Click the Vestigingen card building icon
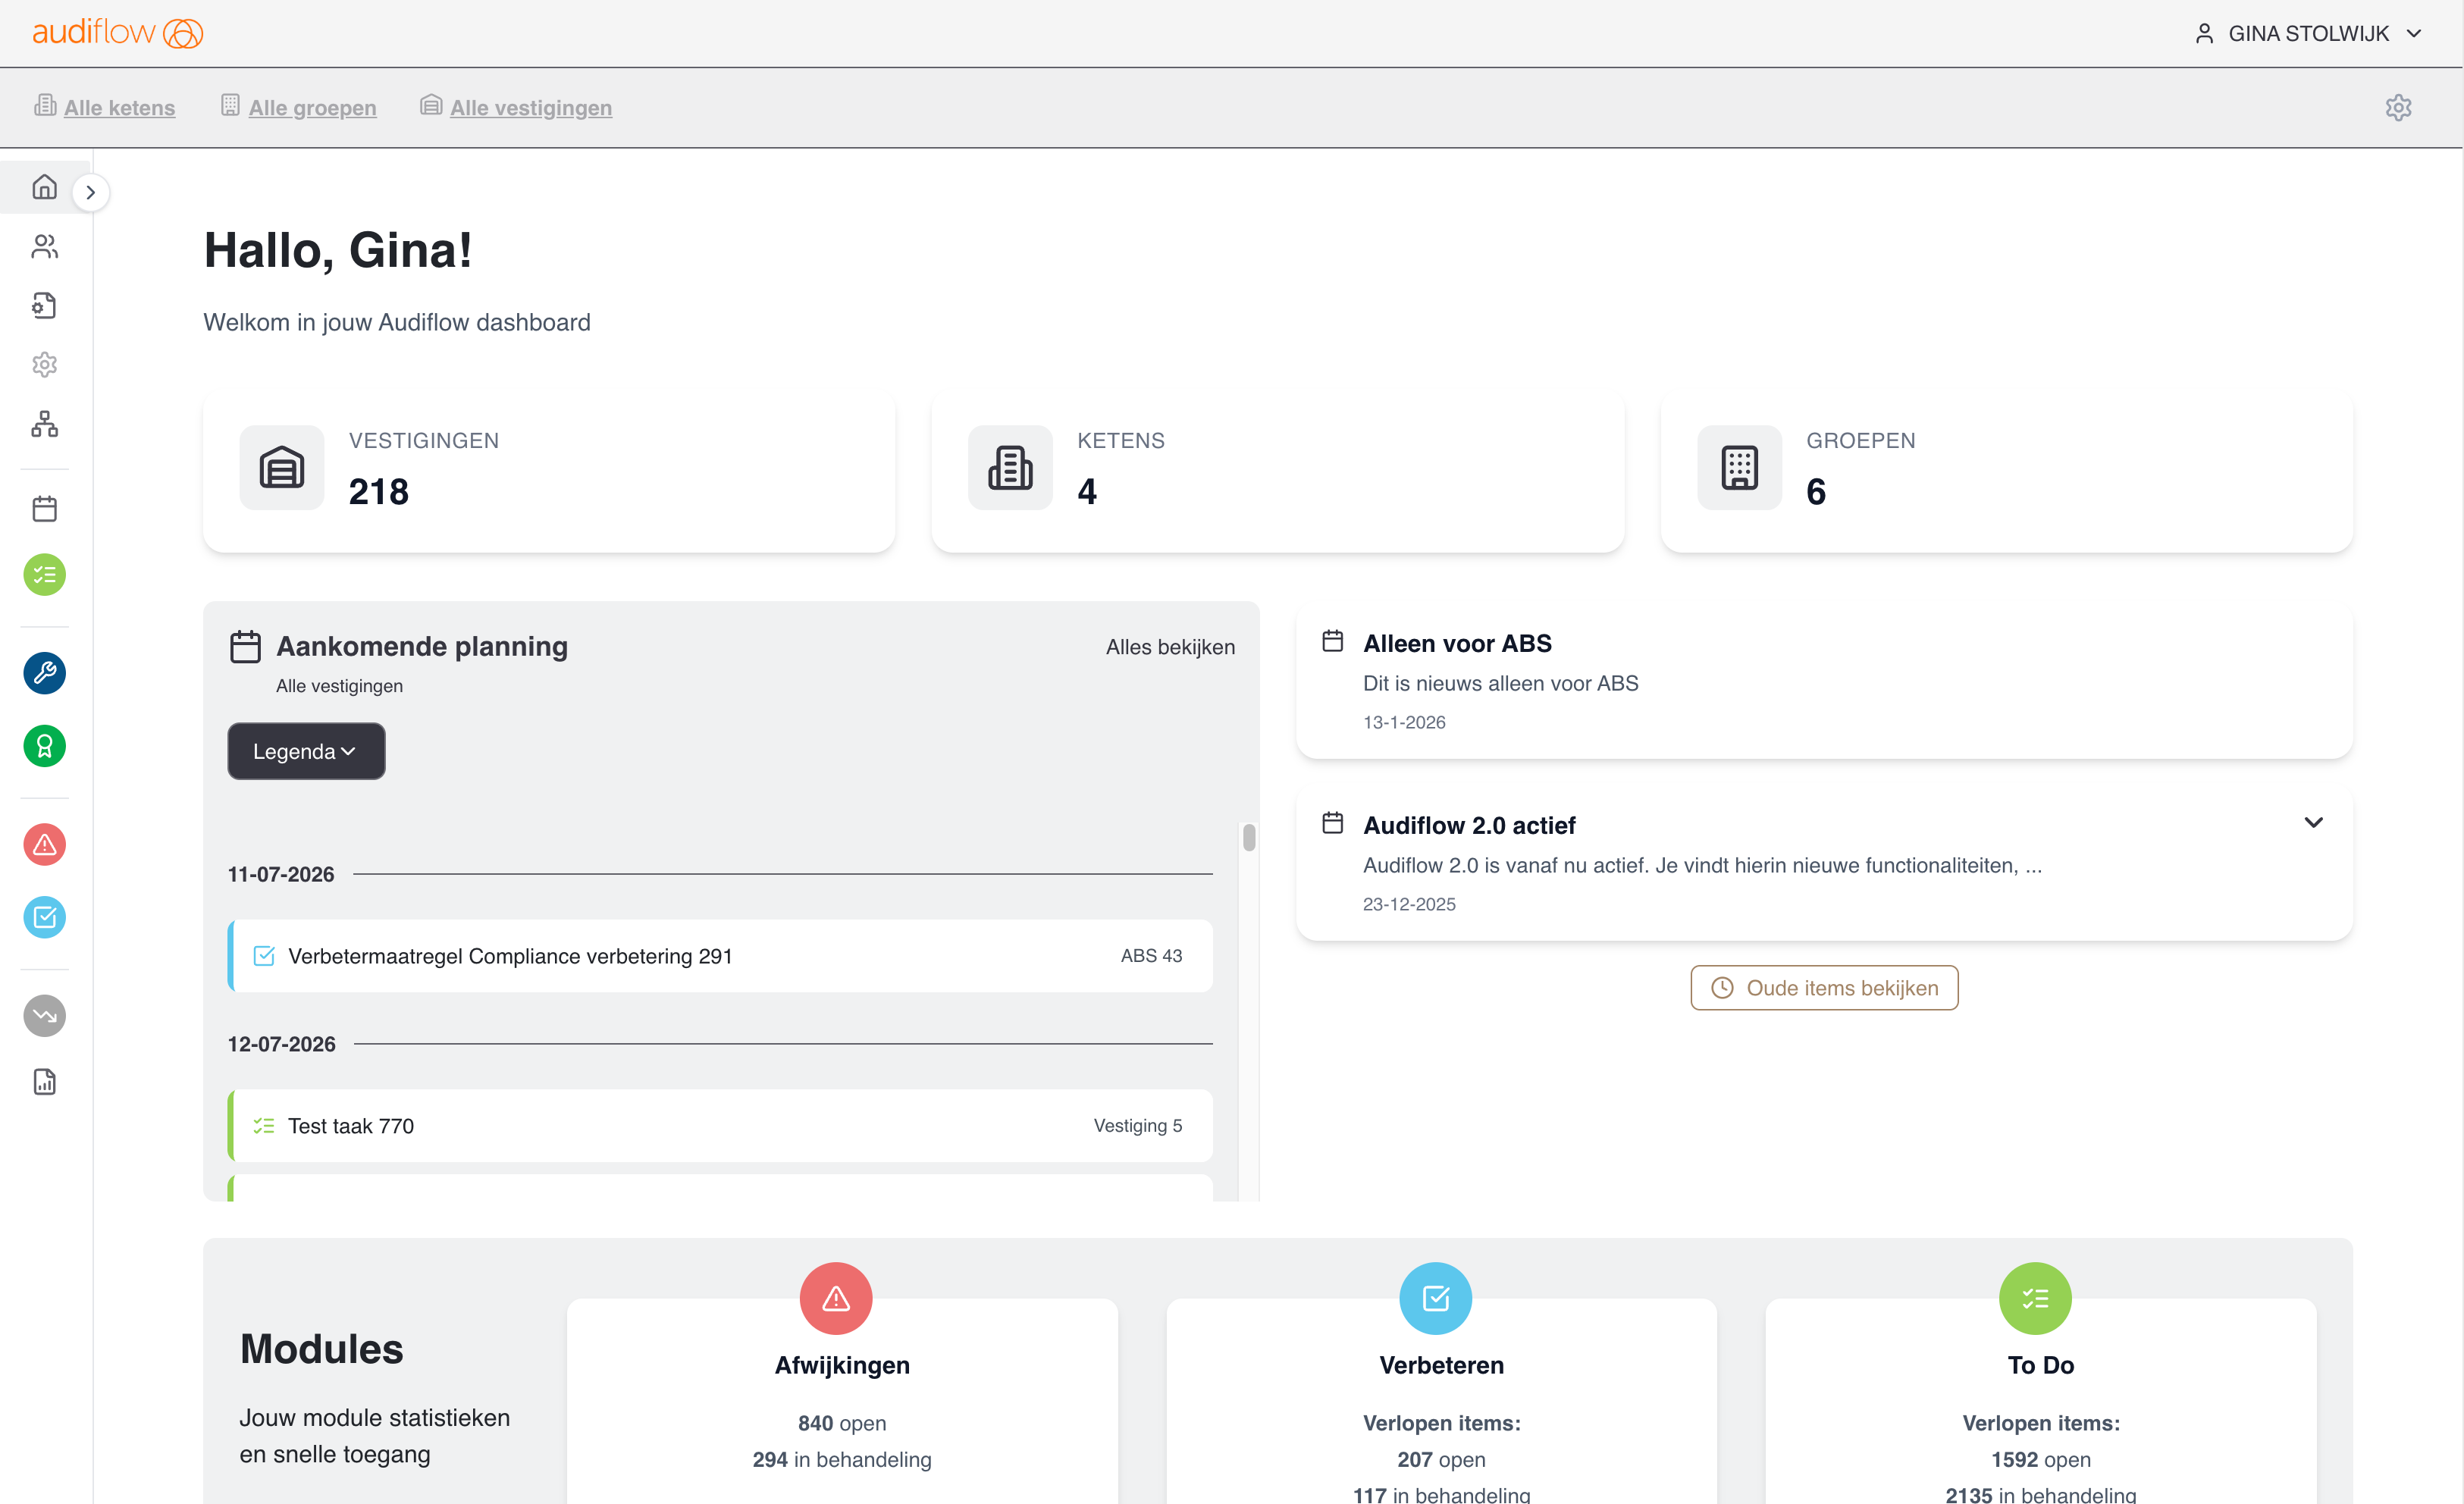The width and height of the screenshot is (2464, 1504). (x=282, y=467)
